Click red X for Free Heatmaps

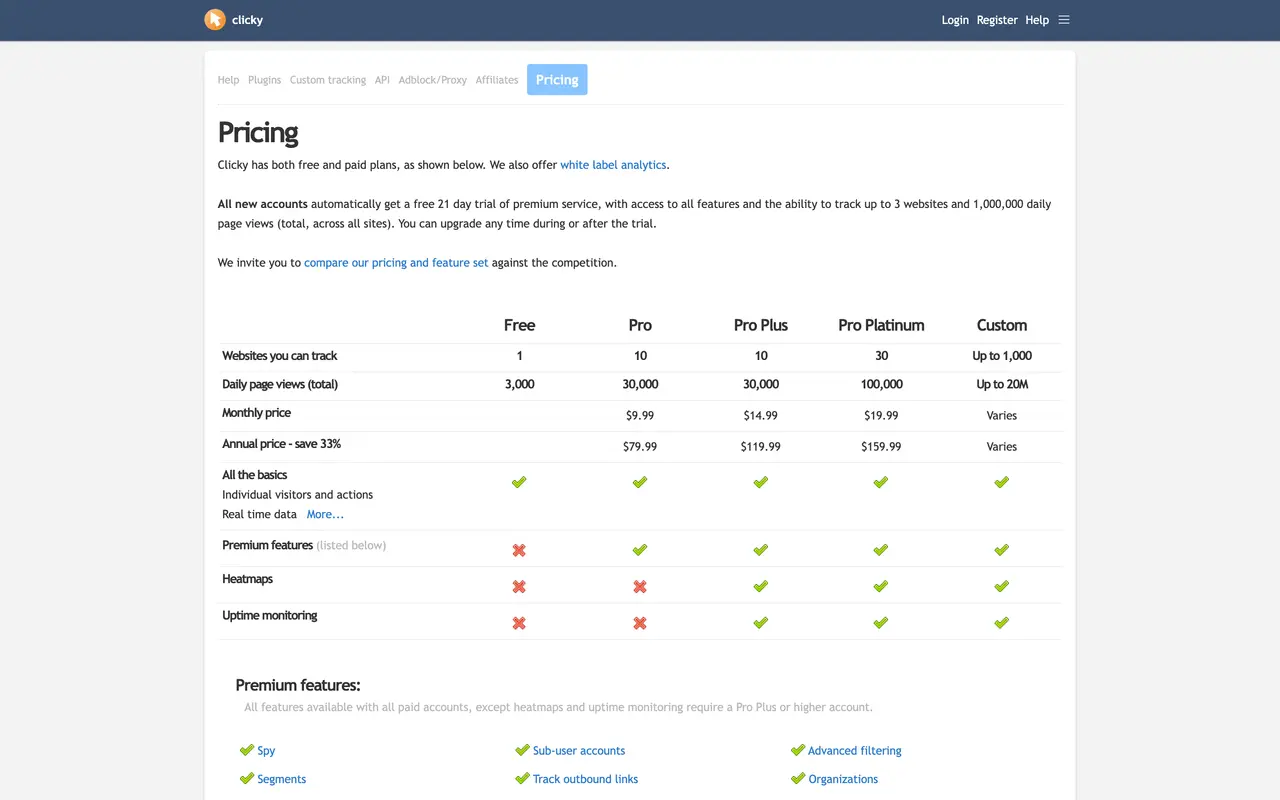click(x=519, y=586)
